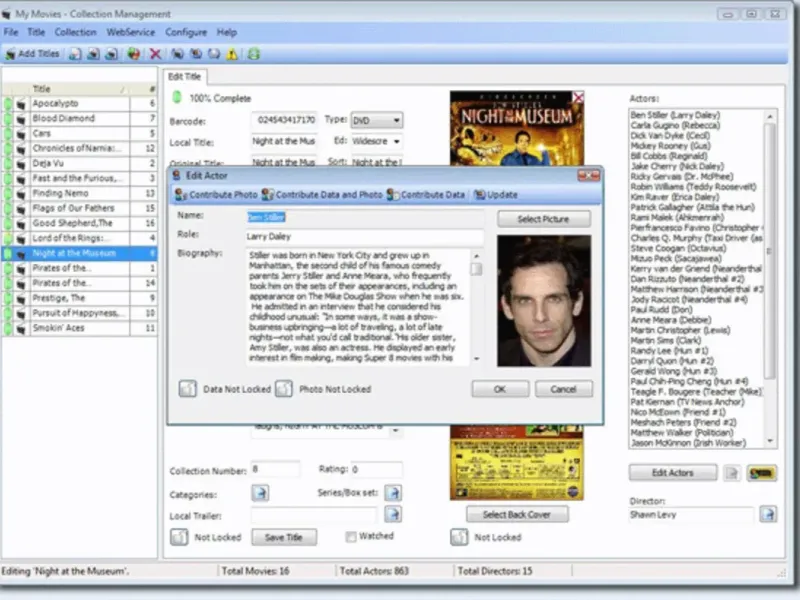
Task: Click Contribute Data in Edit Actor toolbar
Action: (426, 194)
